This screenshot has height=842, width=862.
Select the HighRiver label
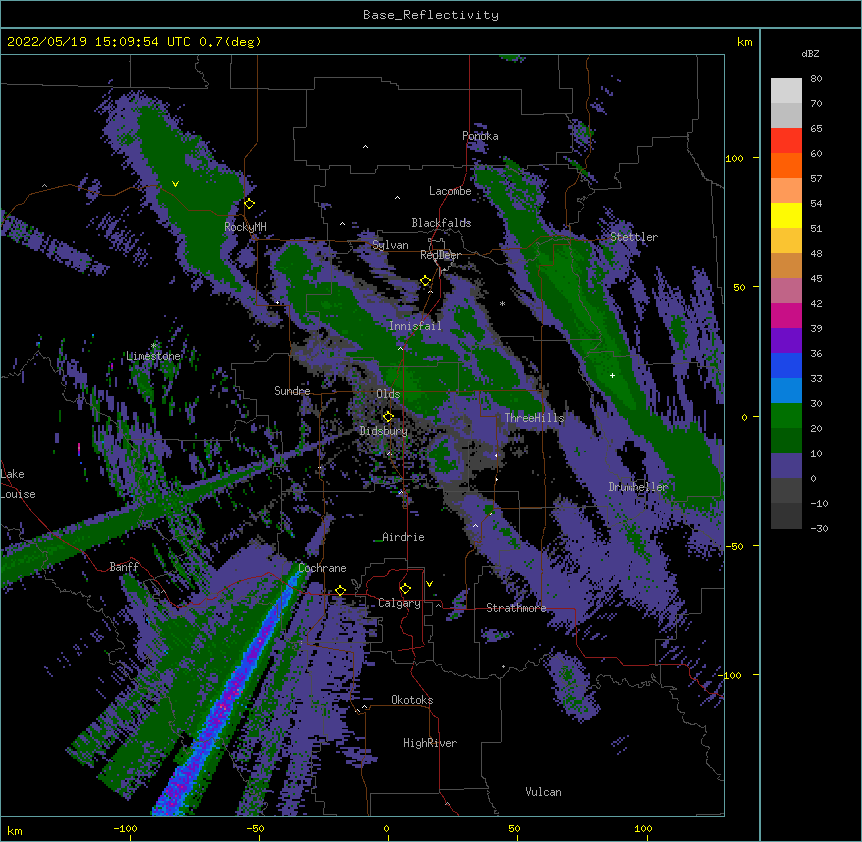pos(430,743)
